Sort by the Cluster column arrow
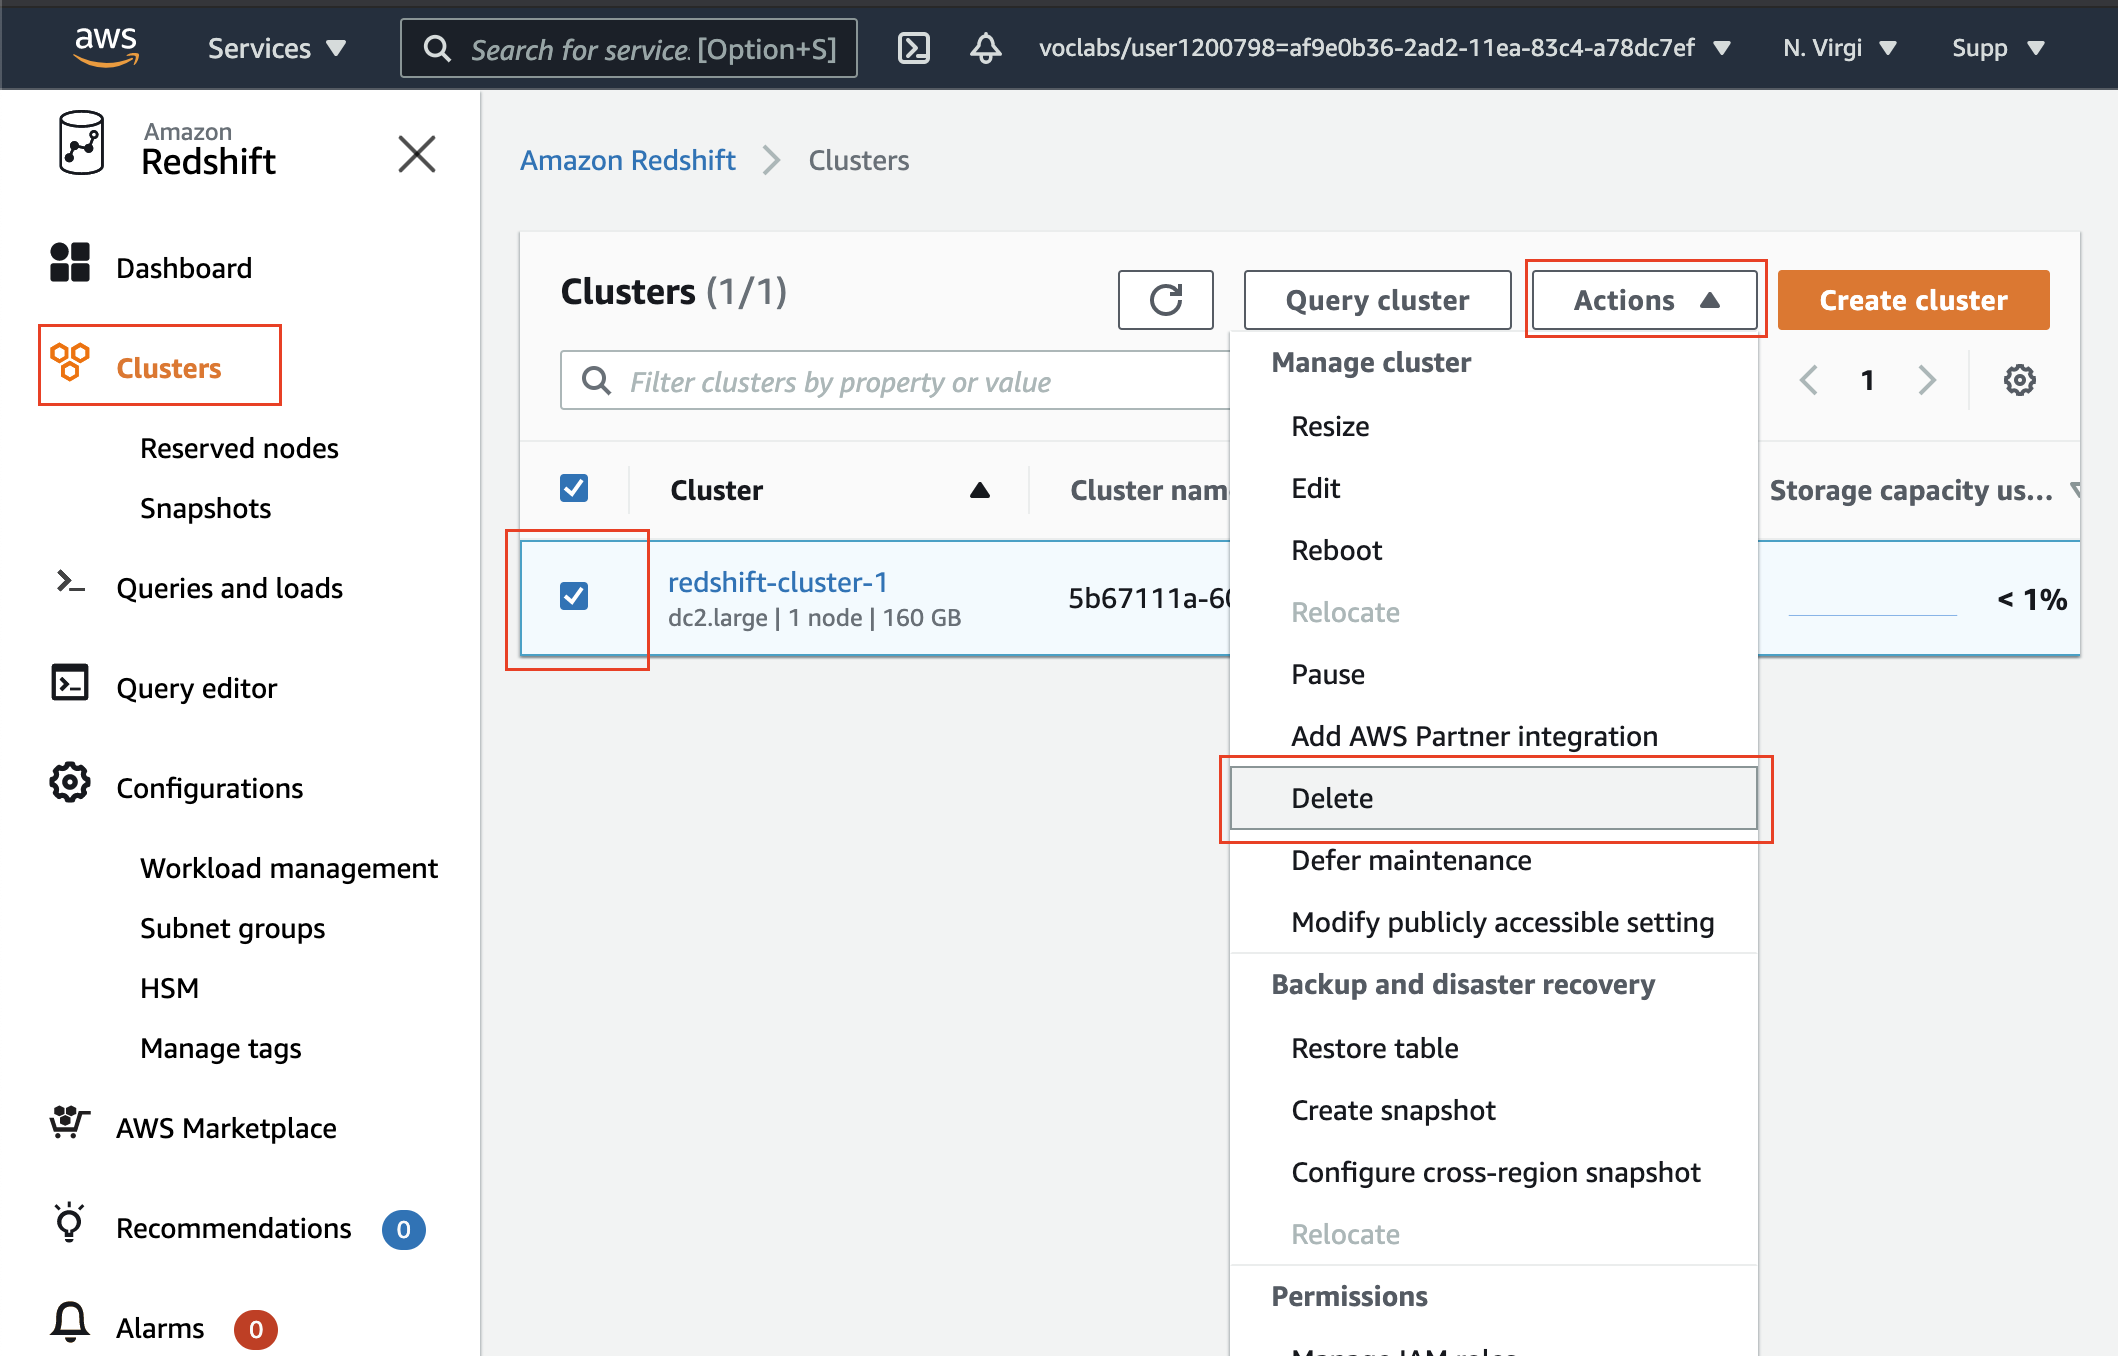 [979, 490]
